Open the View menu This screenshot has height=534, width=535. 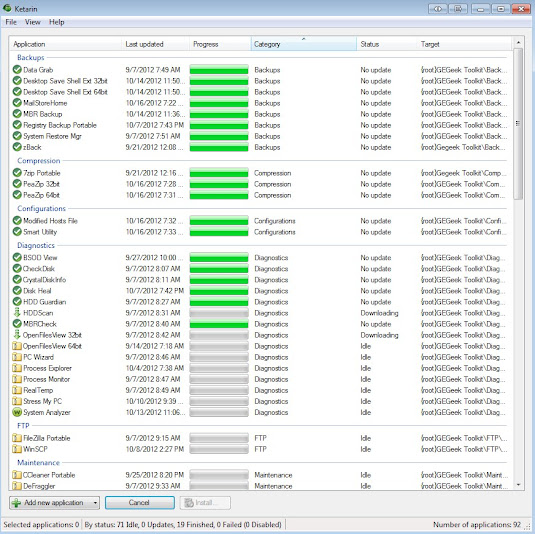tap(32, 22)
